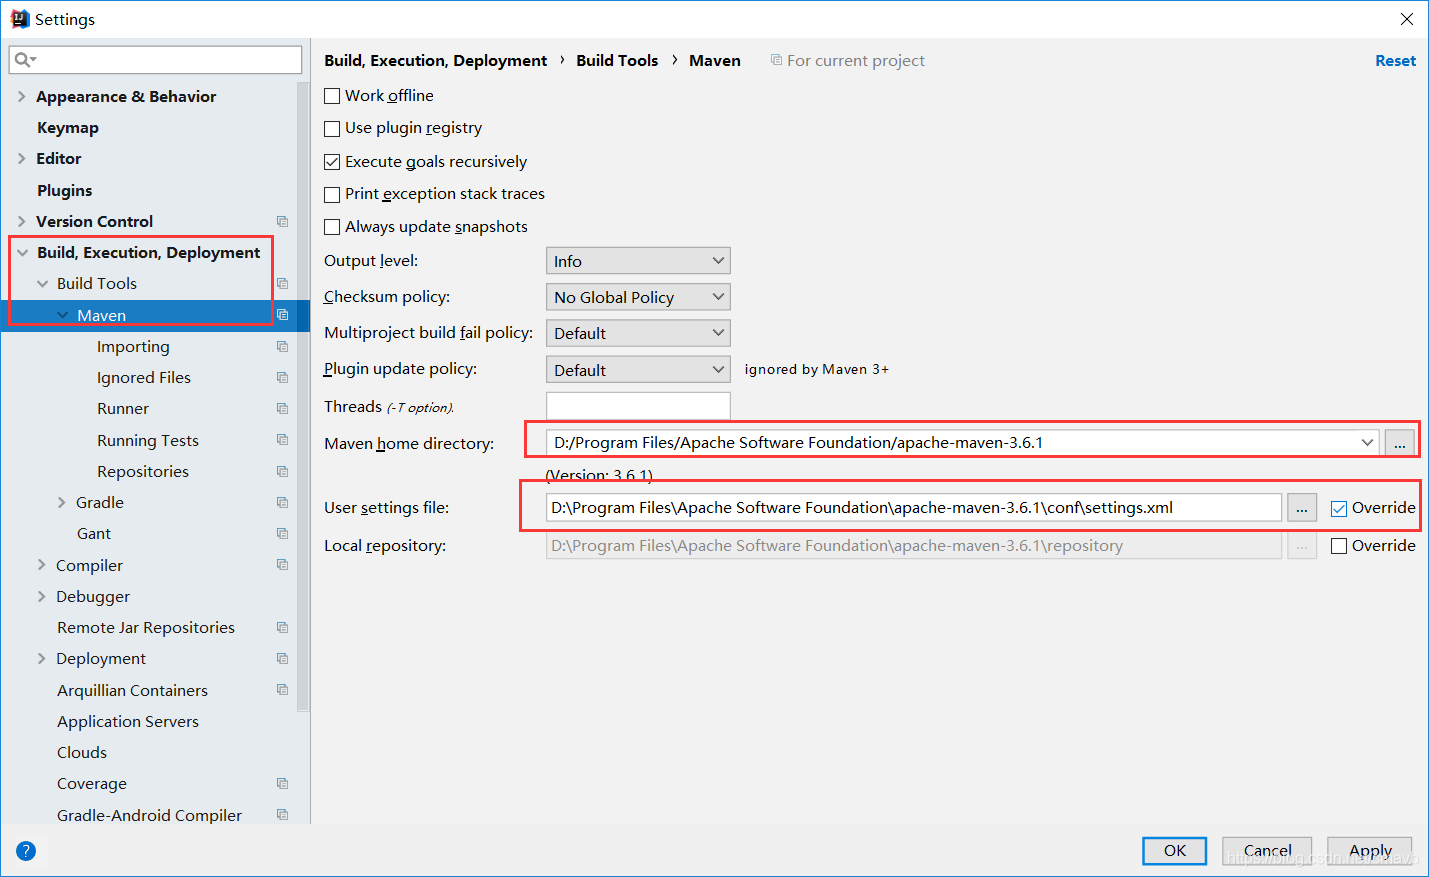Select Plugins in settings tree
The image size is (1429, 877).
point(65,190)
